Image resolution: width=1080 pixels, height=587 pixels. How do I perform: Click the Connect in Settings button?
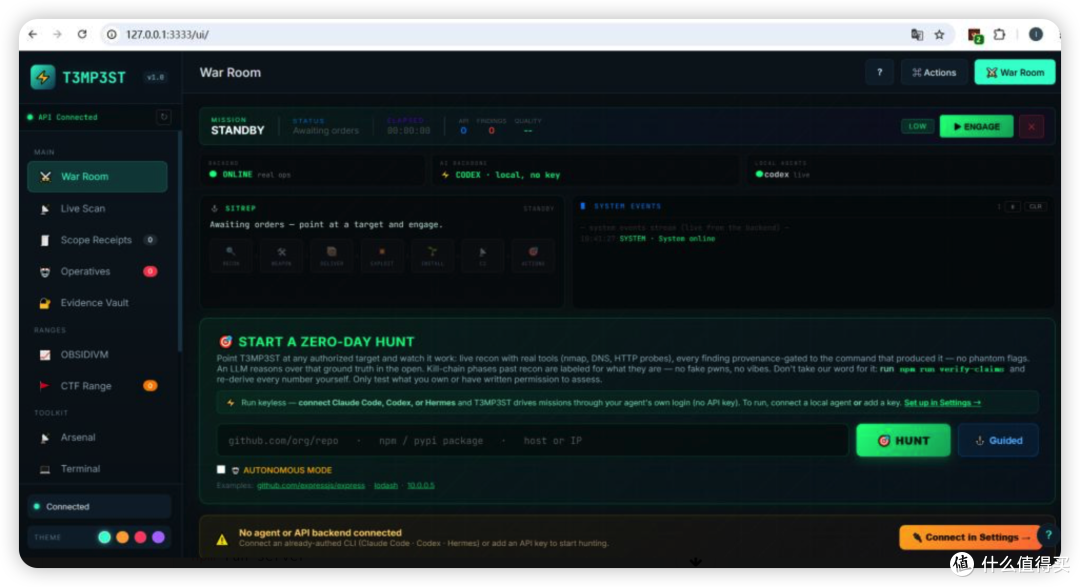pos(970,537)
